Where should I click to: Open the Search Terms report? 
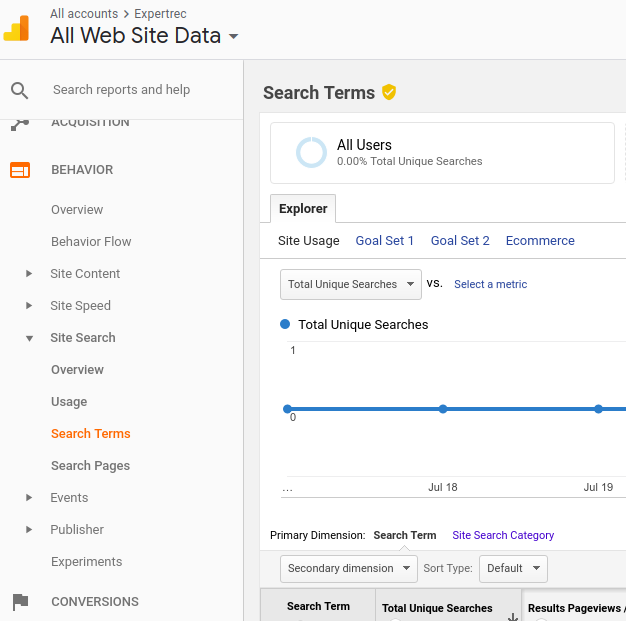point(91,434)
